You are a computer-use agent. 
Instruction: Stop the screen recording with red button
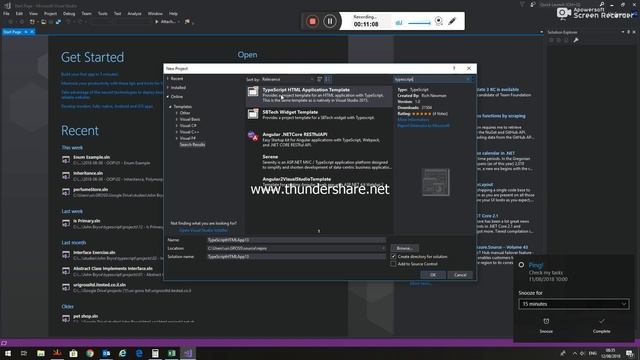click(x=312, y=21)
